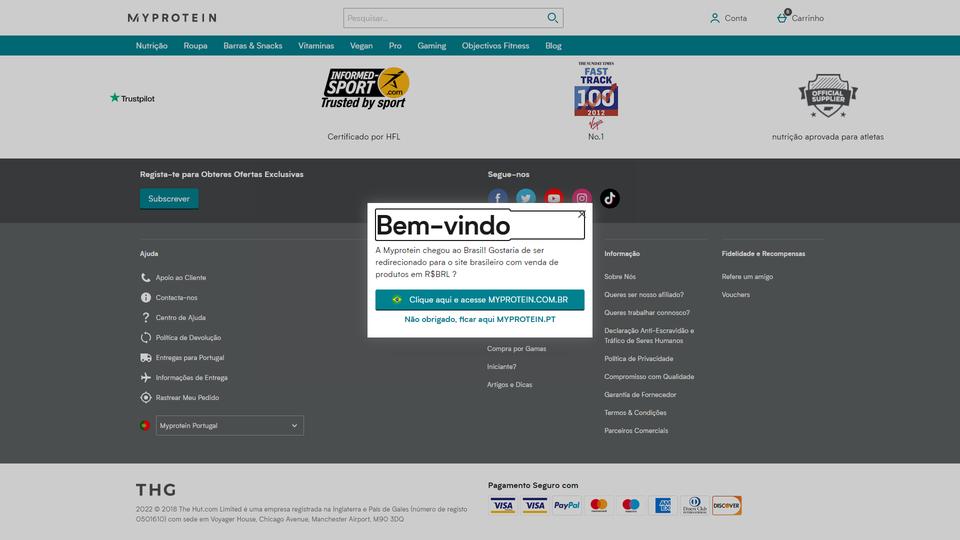Open the Termos & Condições link
The height and width of the screenshot is (540, 960).
636,413
